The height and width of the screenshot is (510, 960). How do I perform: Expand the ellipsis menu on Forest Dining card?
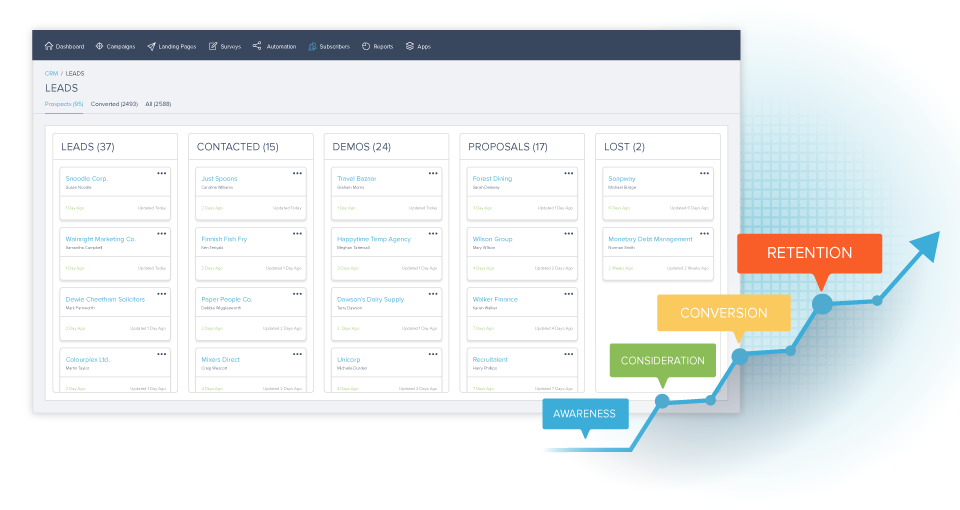pyautogui.click(x=569, y=173)
